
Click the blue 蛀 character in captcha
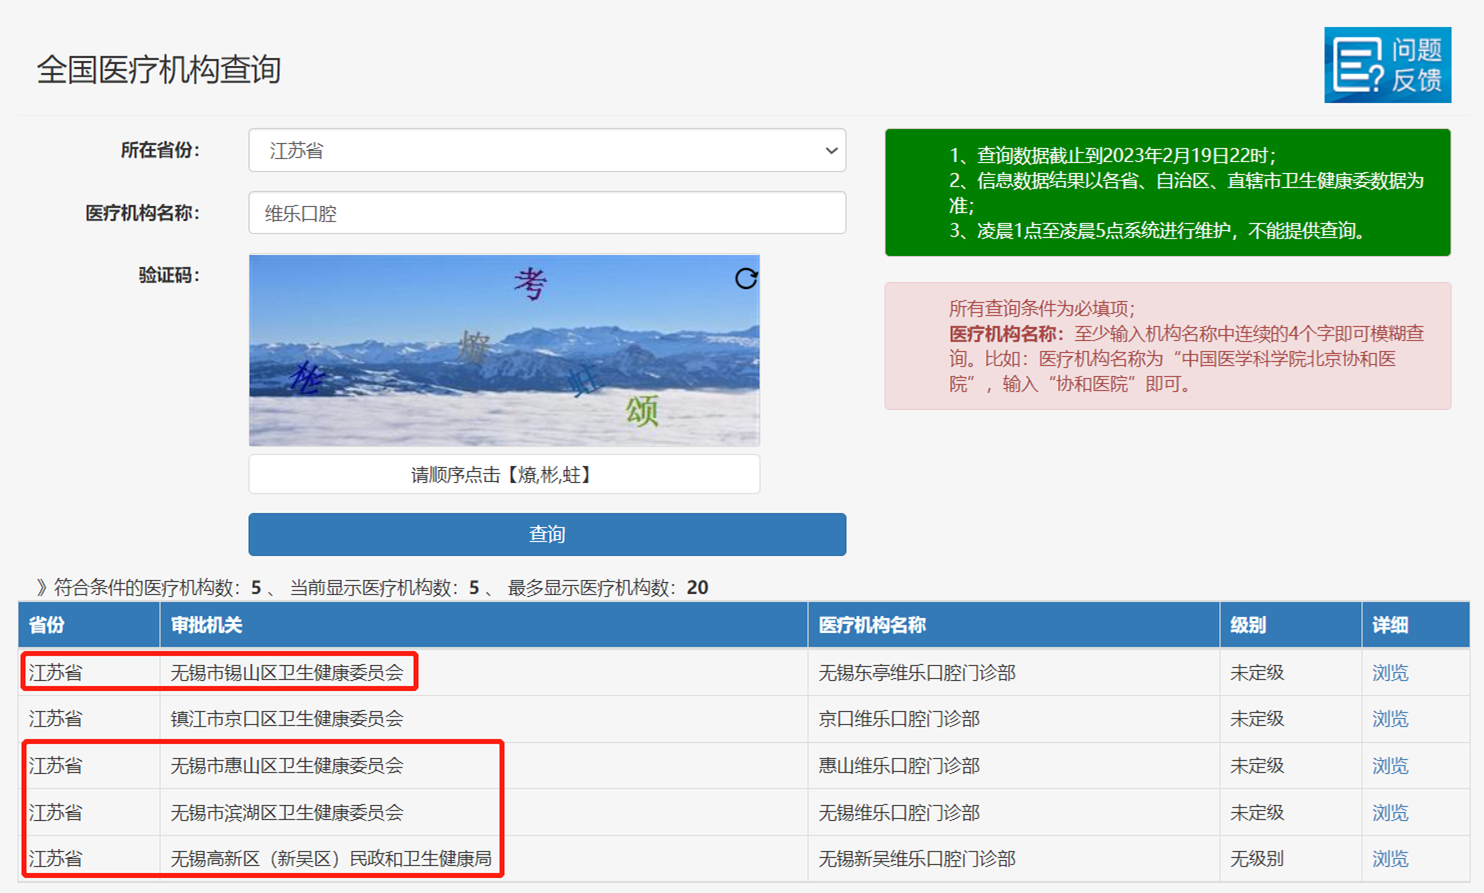click(583, 381)
